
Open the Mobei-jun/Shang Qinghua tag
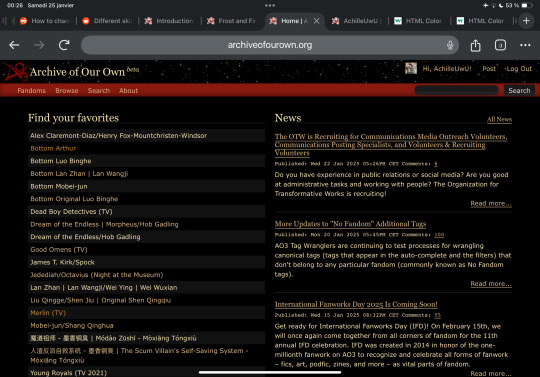(72, 326)
